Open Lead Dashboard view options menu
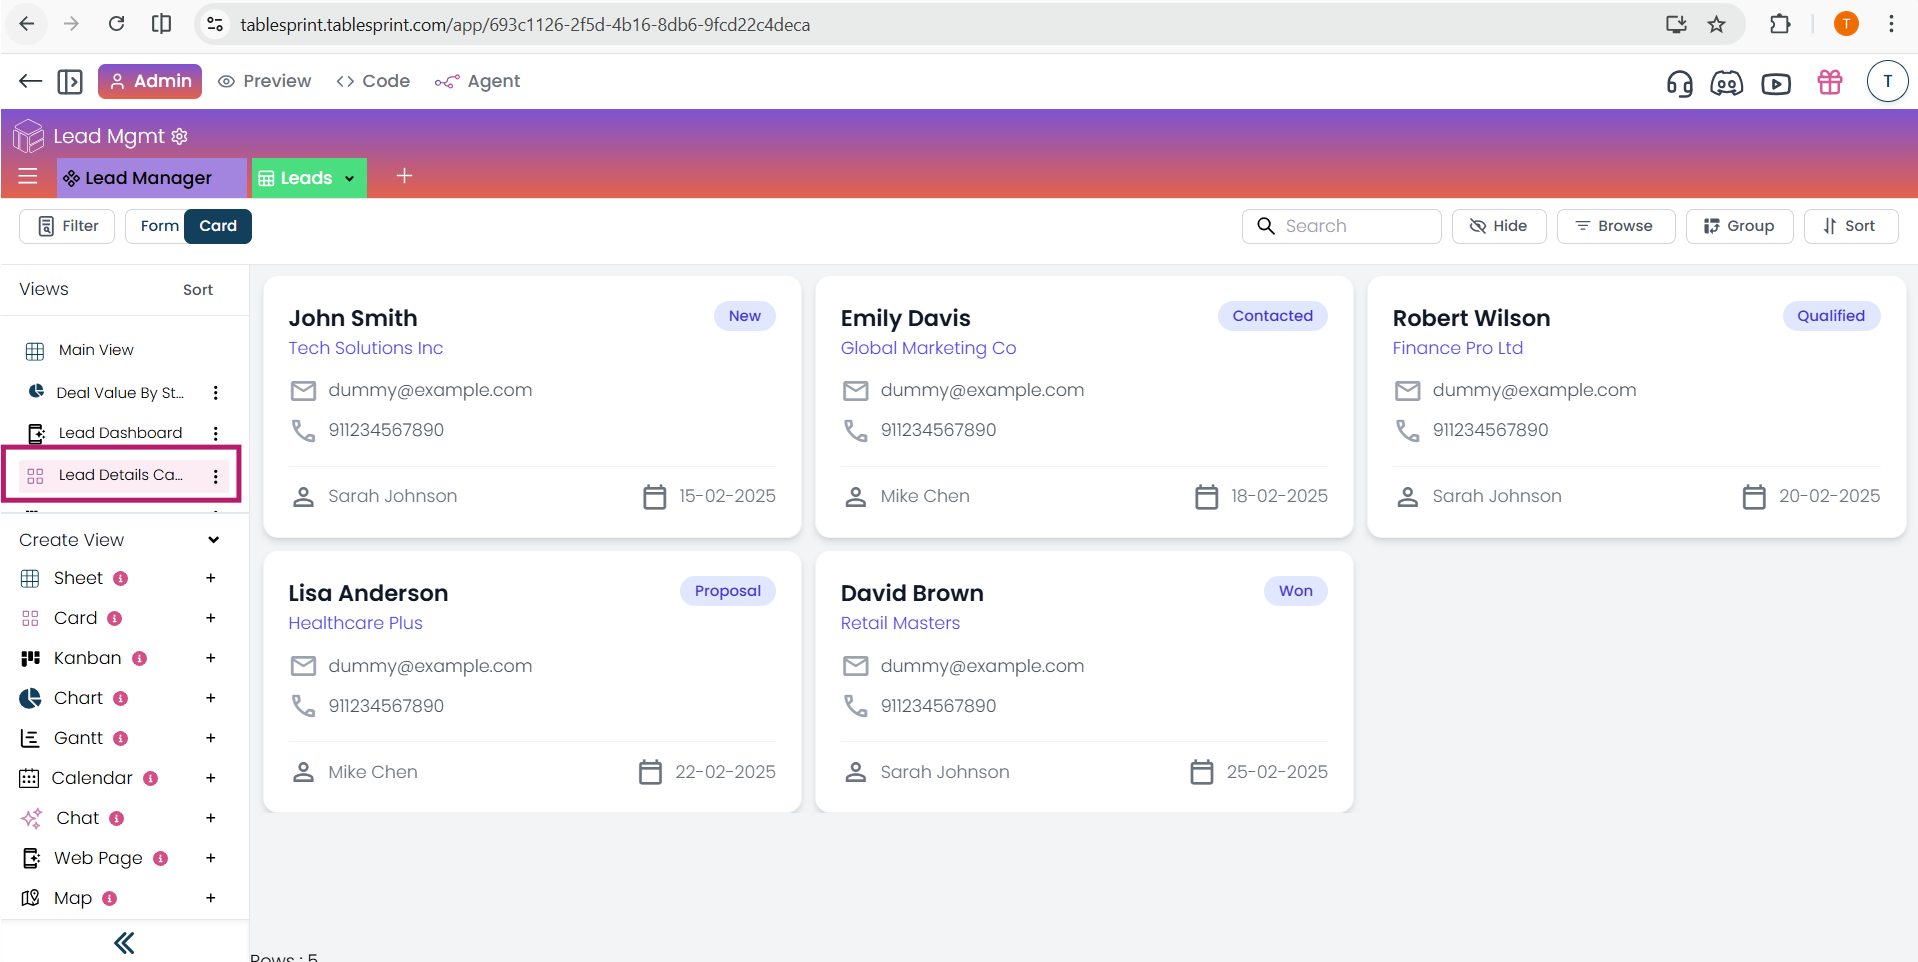This screenshot has height=962, width=1918. (216, 433)
